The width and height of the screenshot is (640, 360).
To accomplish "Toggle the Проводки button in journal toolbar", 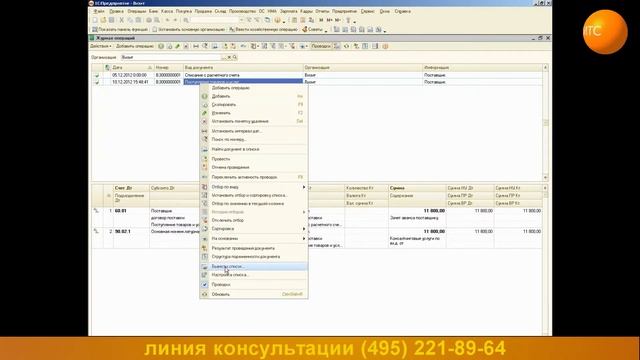I will (x=321, y=46).
